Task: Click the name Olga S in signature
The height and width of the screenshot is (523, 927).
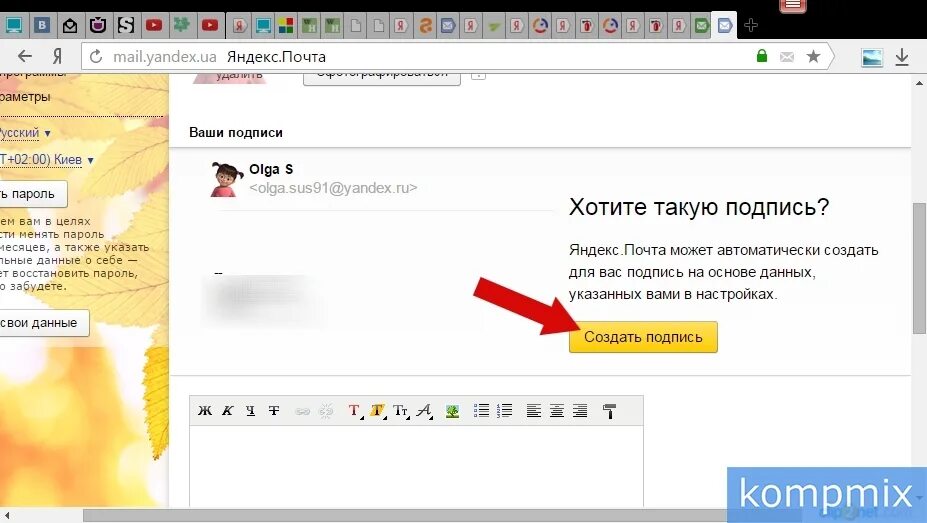Action: pyautogui.click(x=271, y=169)
